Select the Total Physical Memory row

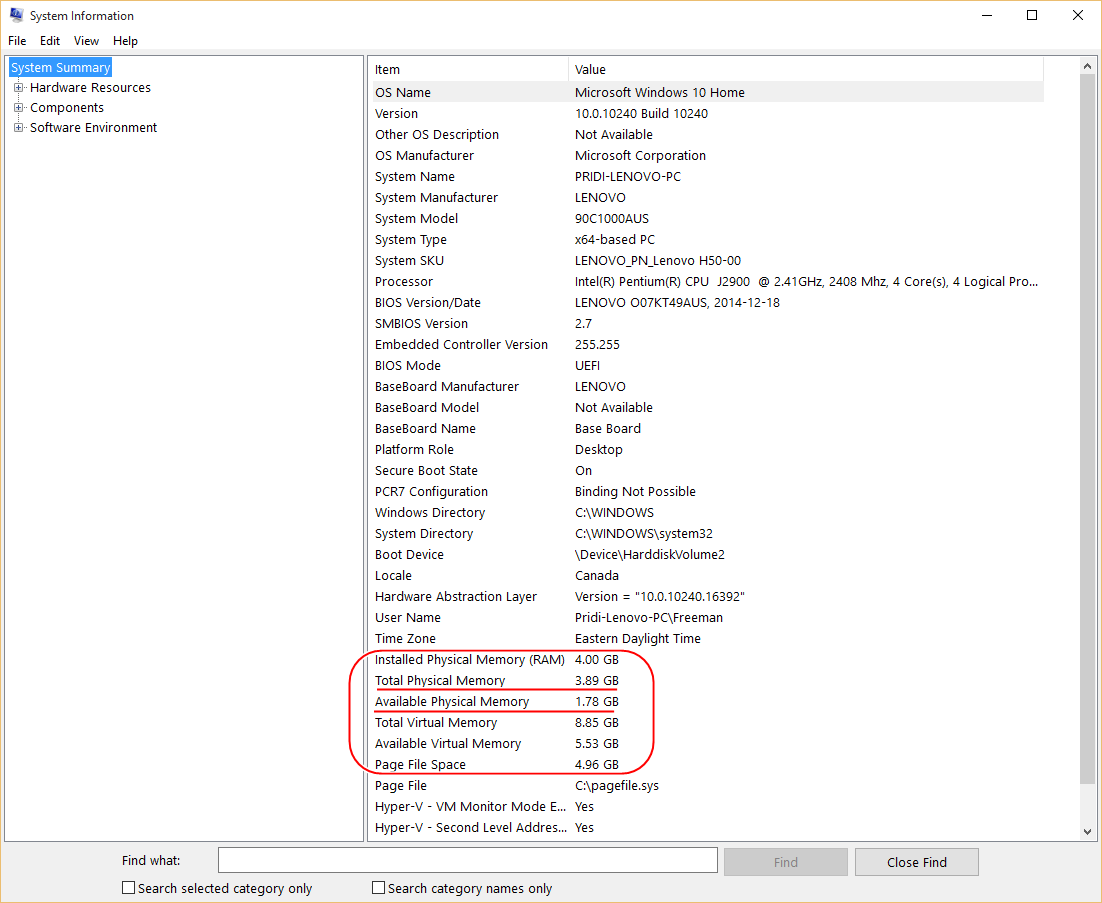coord(708,681)
